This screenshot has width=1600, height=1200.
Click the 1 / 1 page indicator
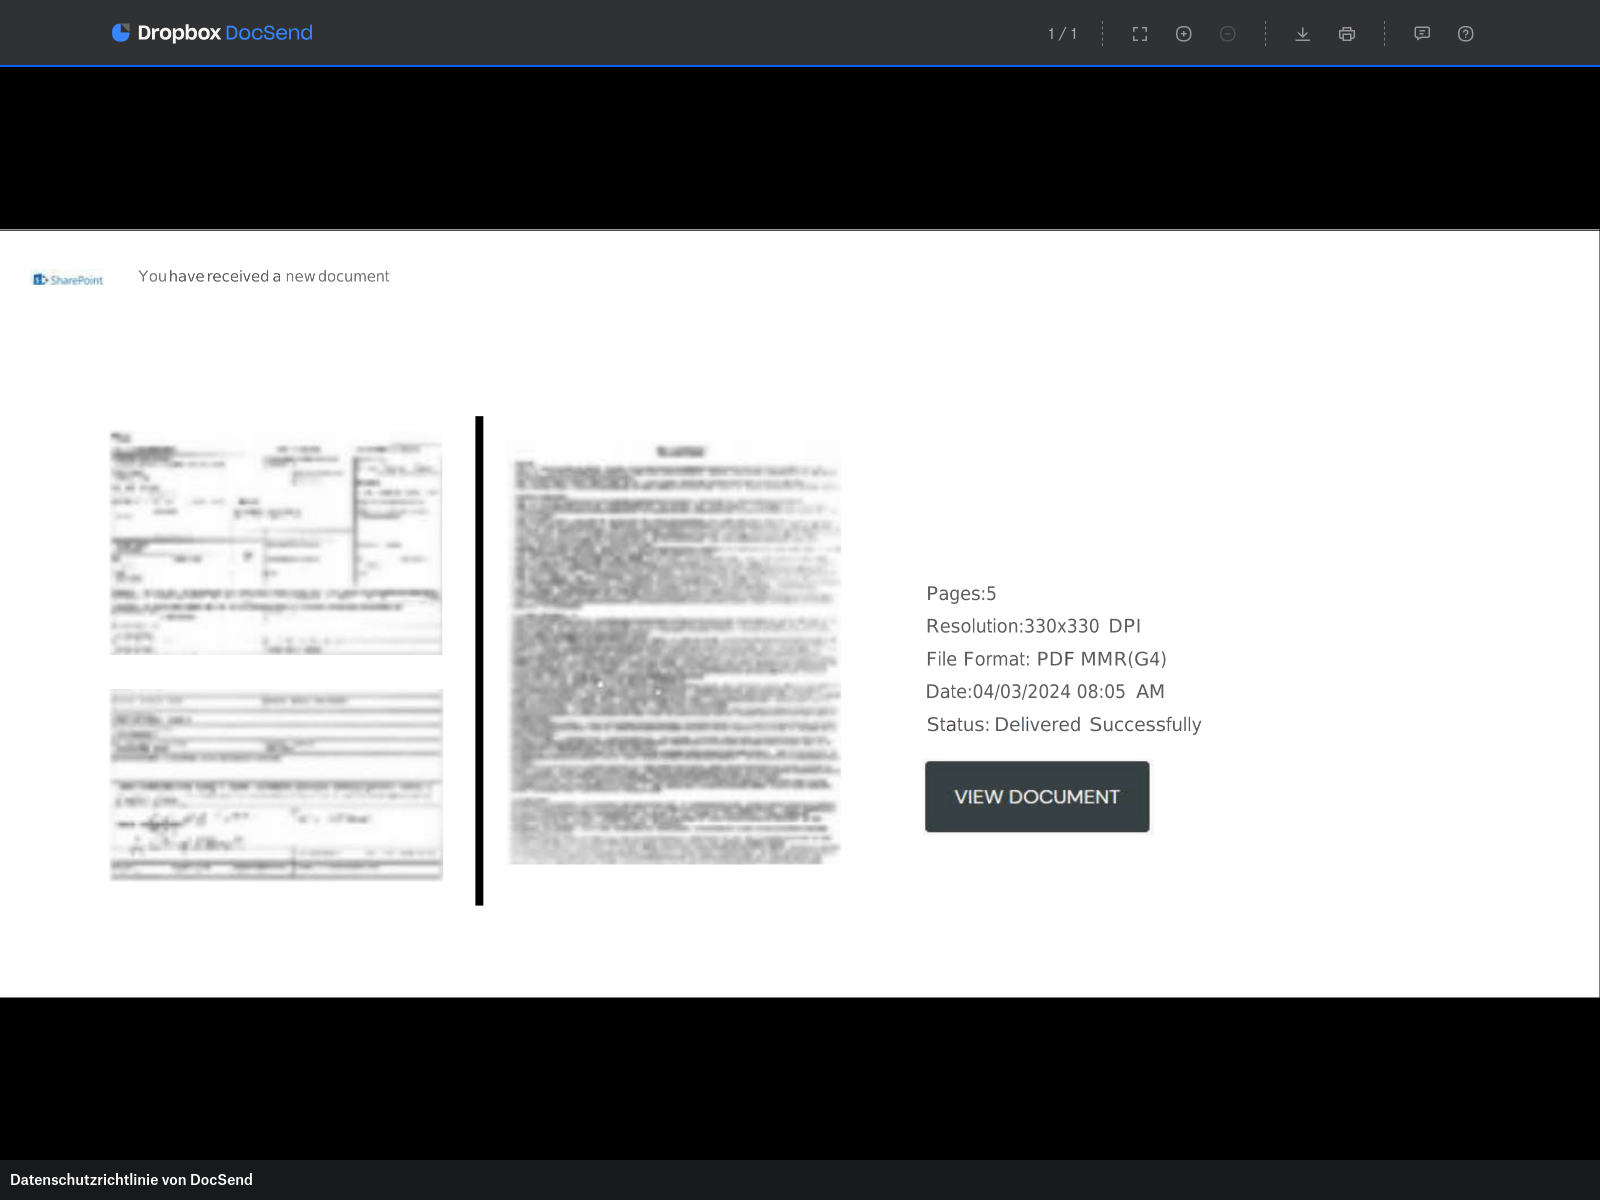1063,34
